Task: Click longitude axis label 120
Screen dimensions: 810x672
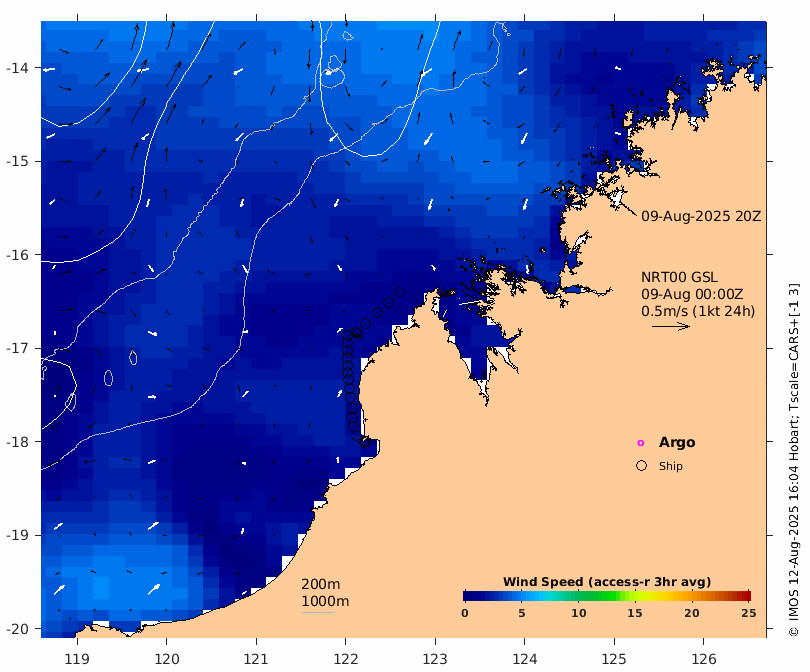Action: point(167,659)
